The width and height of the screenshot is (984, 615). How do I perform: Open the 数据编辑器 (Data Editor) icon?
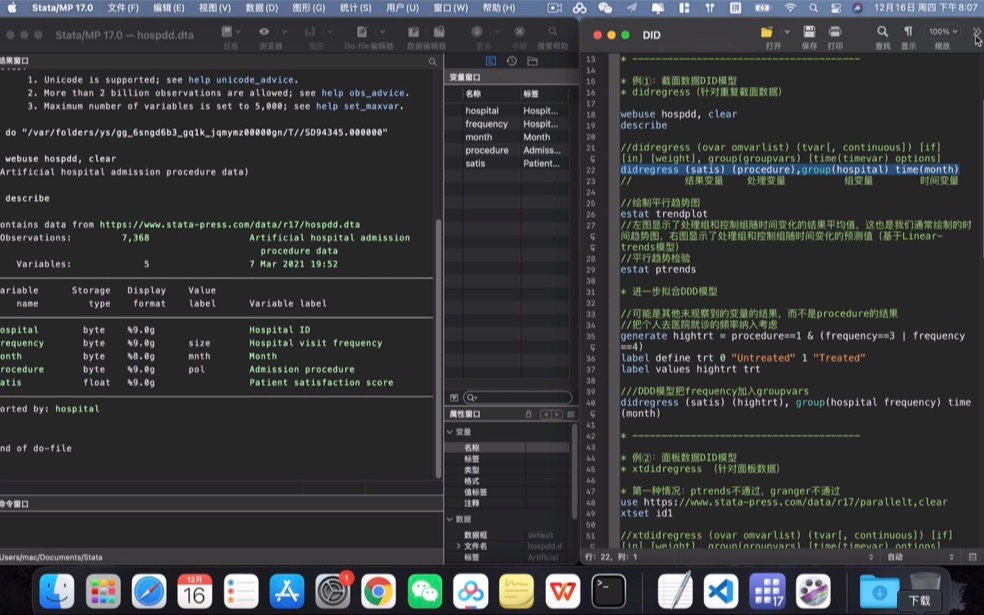pyautogui.click(x=413, y=31)
